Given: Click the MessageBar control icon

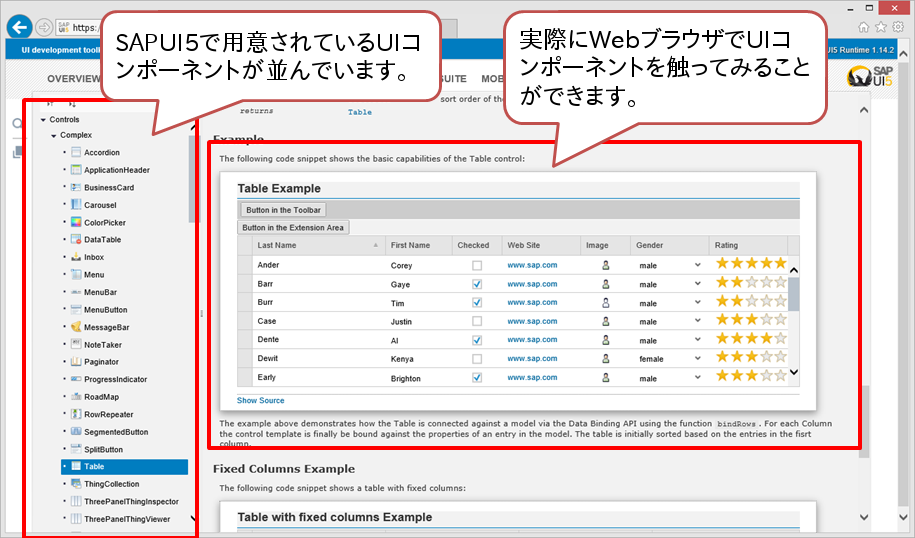Looking at the screenshot, I should click(x=76, y=327).
